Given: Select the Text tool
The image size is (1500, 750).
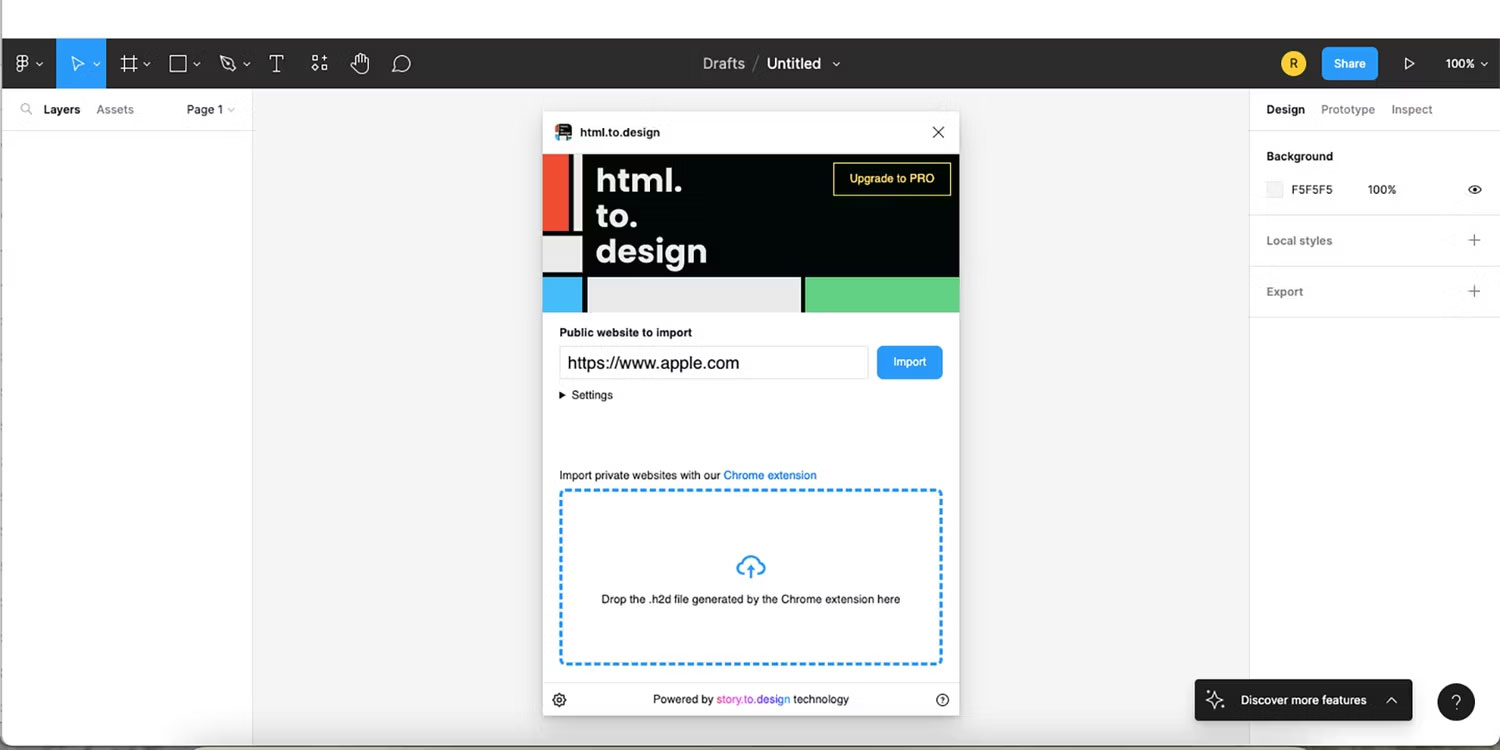Looking at the screenshot, I should pyautogui.click(x=277, y=64).
